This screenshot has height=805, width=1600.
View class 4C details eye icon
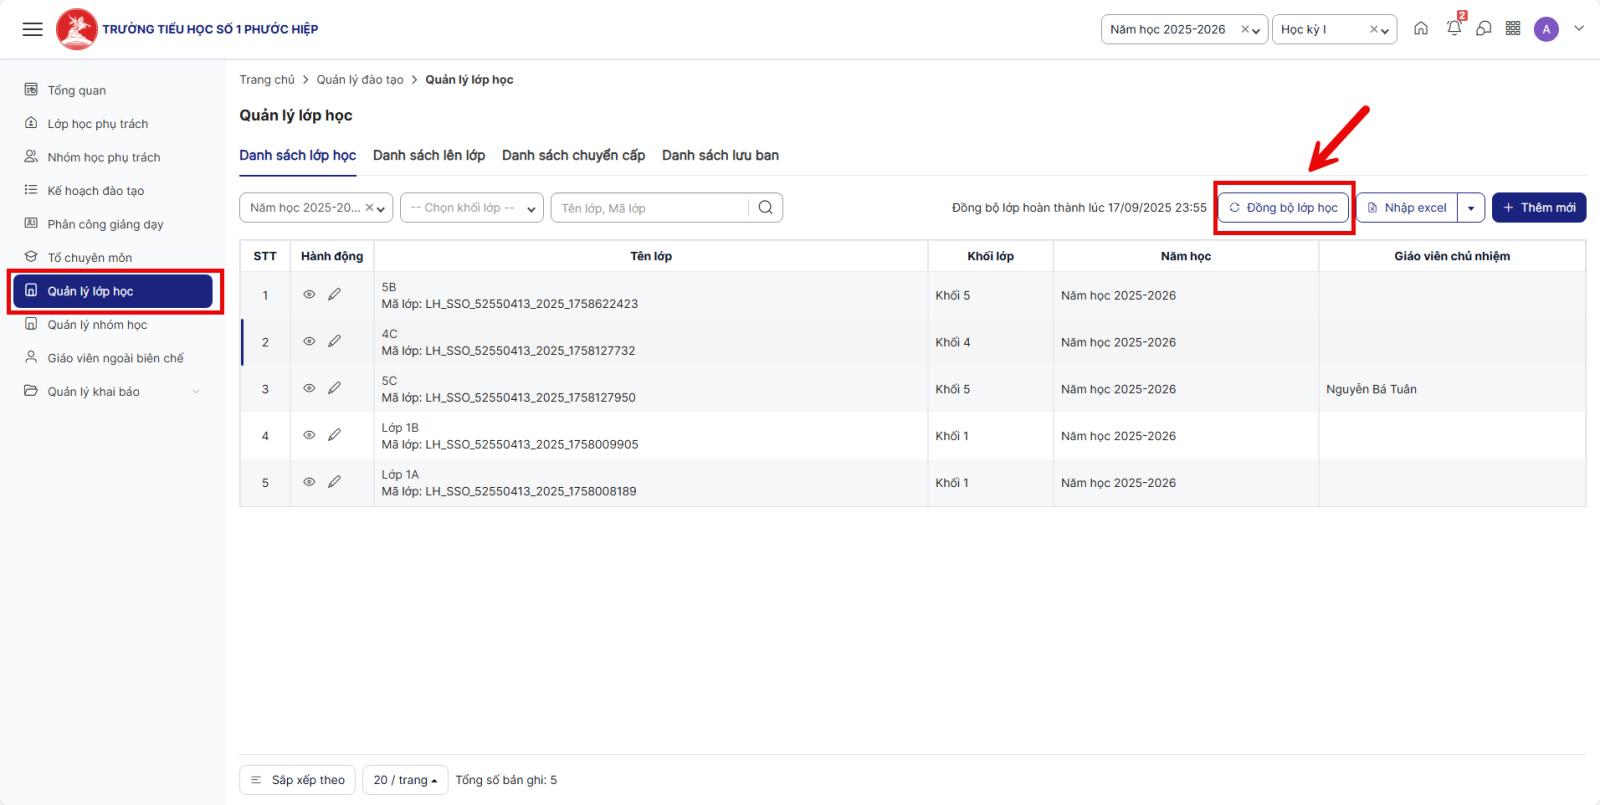309,342
